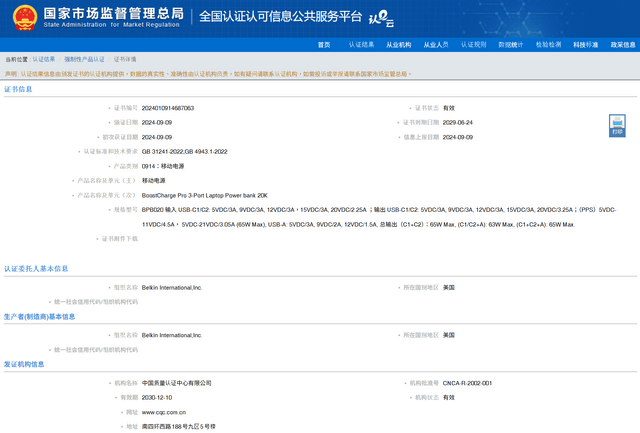Open the 认证结果 nav menu item
The width and height of the screenshot is (640, 433).
click(x=361, y=45)
